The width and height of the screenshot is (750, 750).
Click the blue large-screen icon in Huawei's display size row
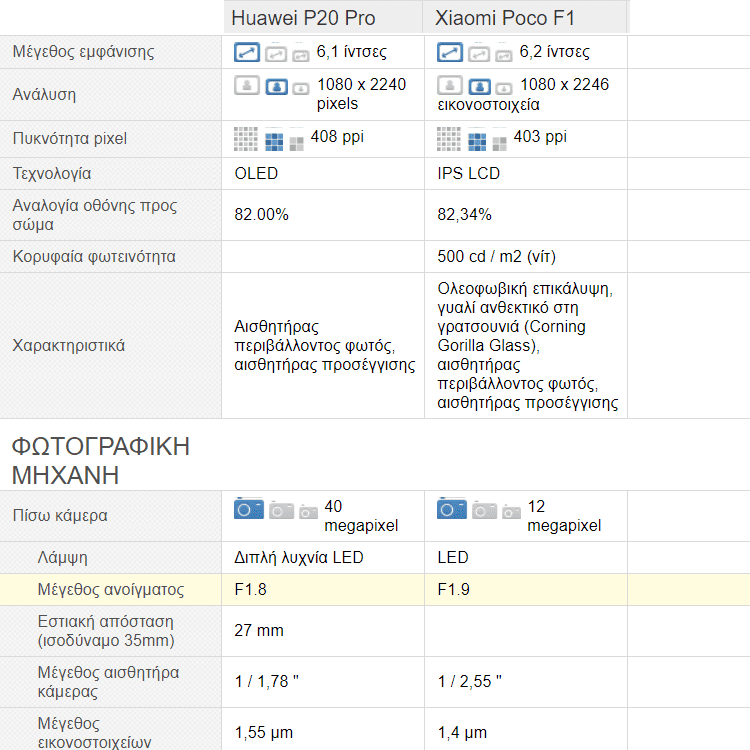(x=247, y=52)
